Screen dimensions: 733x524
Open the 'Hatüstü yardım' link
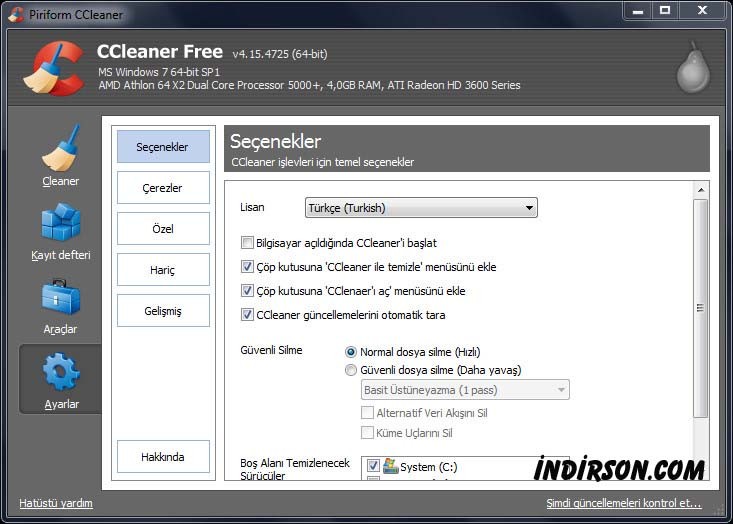[x=56, y=503]
